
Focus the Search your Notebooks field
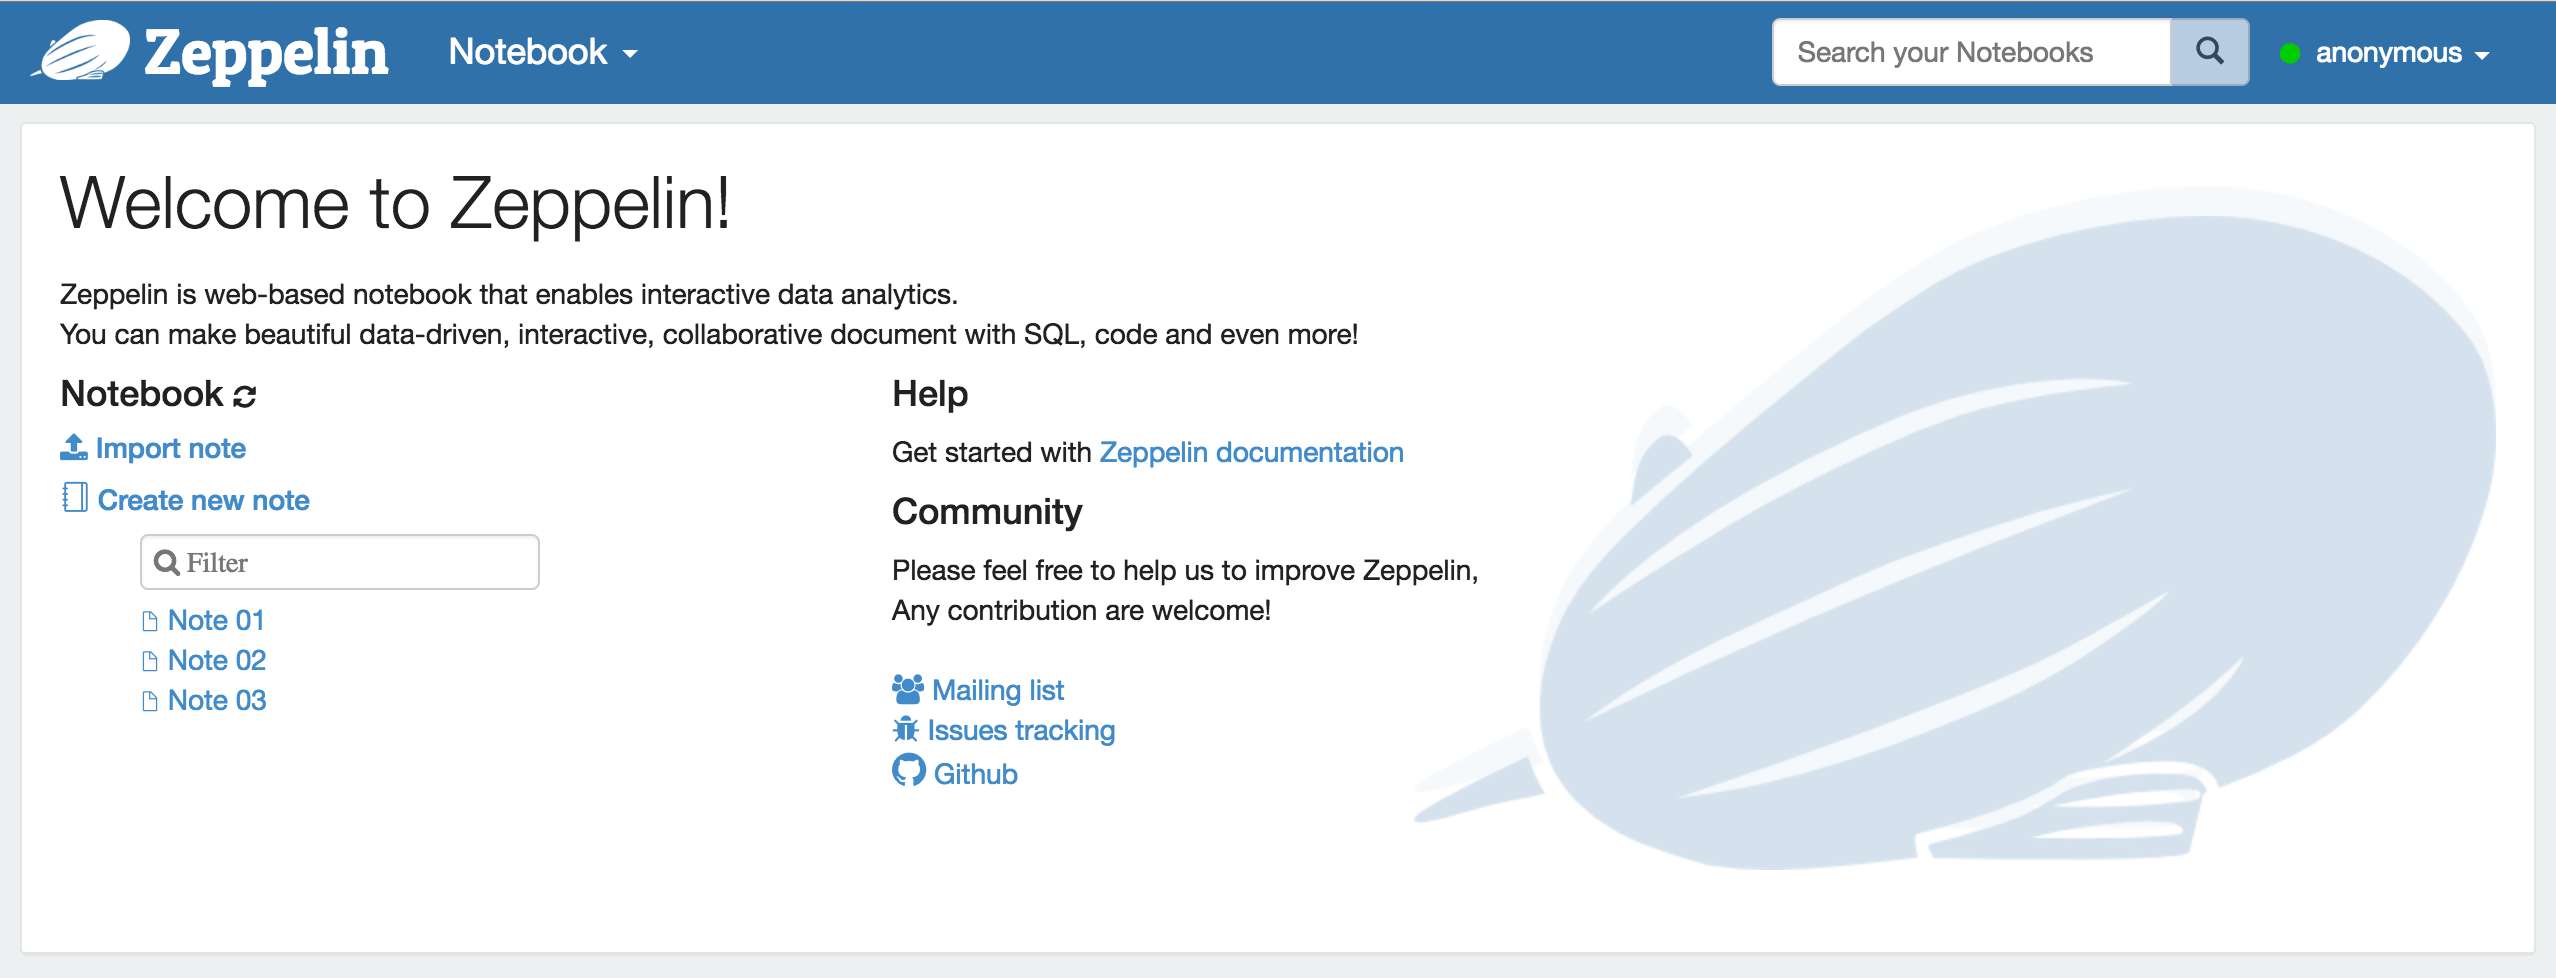click(x=1970, y=52)
